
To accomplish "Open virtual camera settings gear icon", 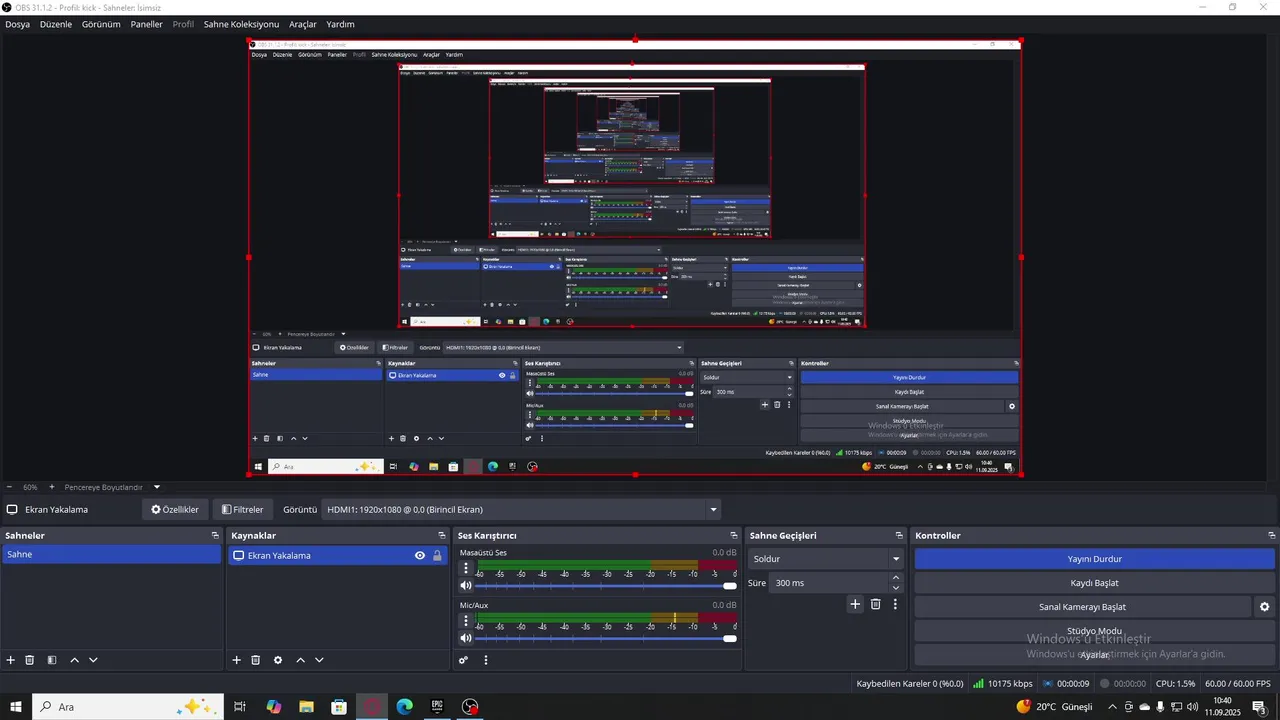I will [x=1264, y=607].
